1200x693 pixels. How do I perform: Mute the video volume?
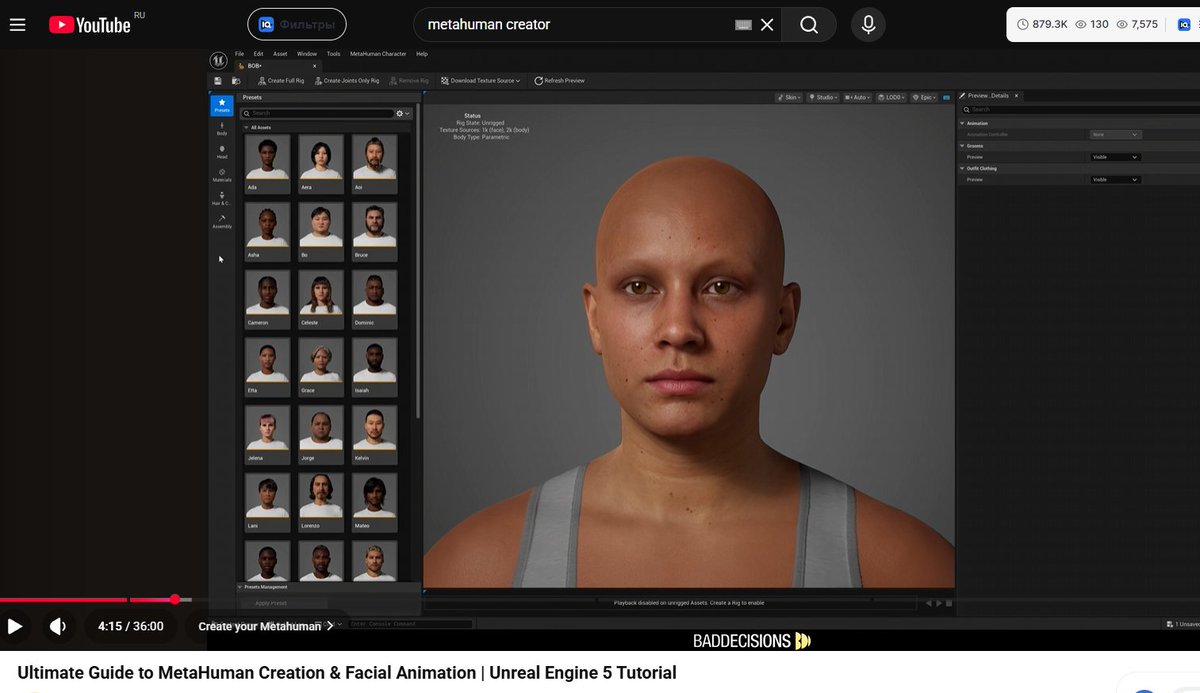tap(58, 626)
